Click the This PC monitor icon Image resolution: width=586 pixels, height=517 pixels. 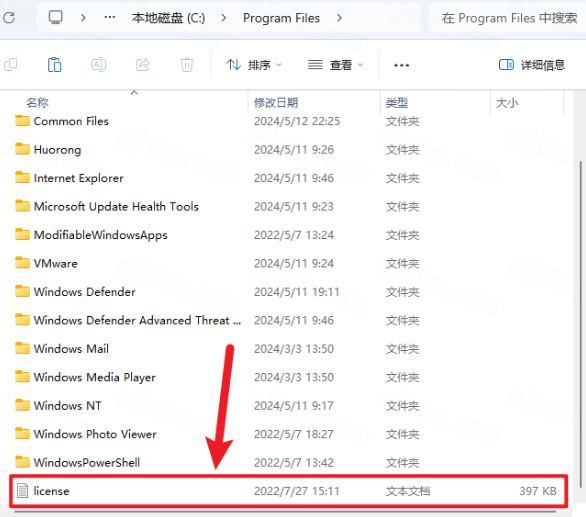click(x=56, y=17)
